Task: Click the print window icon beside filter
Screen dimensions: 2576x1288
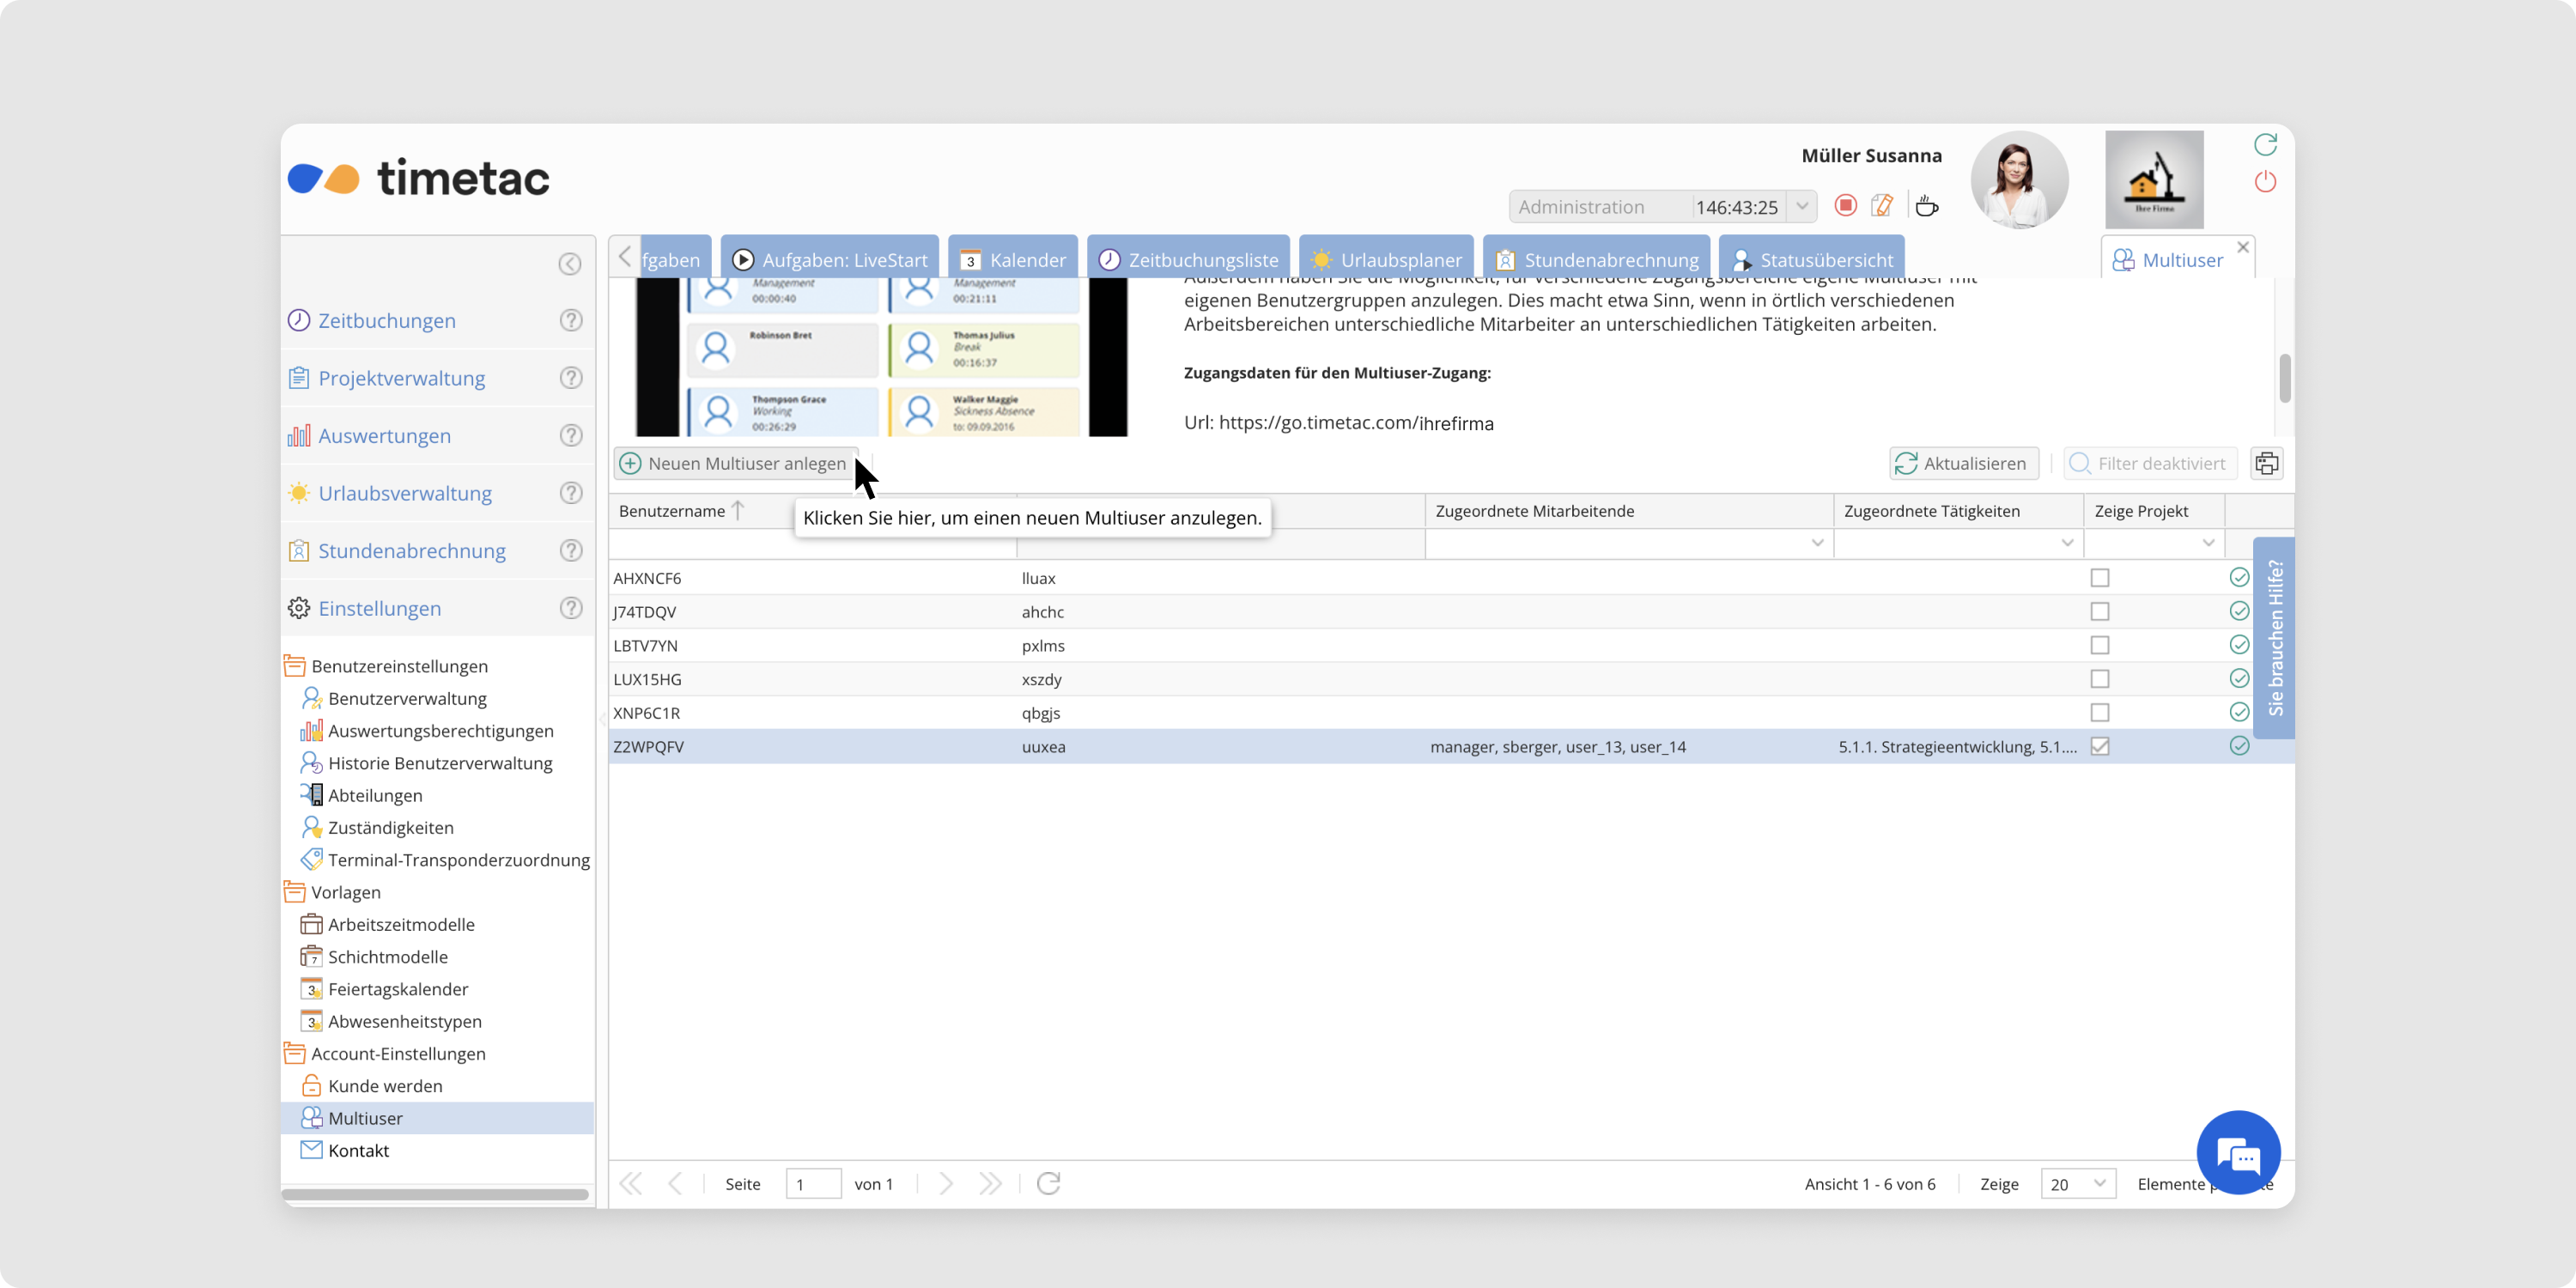Action: pyautogui.click(x=2266, y=463)
